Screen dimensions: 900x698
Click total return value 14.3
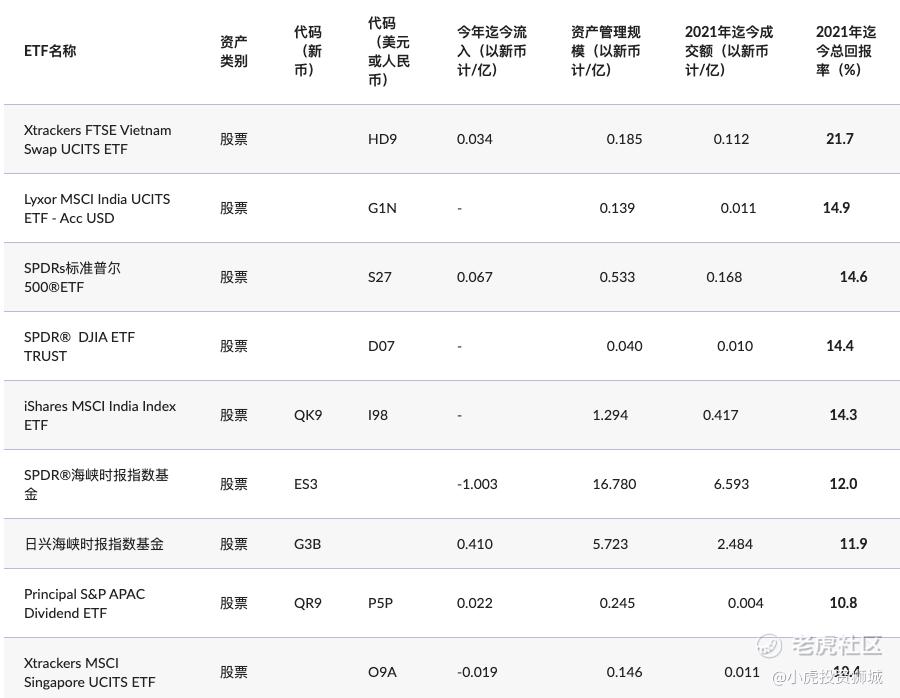point(843,414)
